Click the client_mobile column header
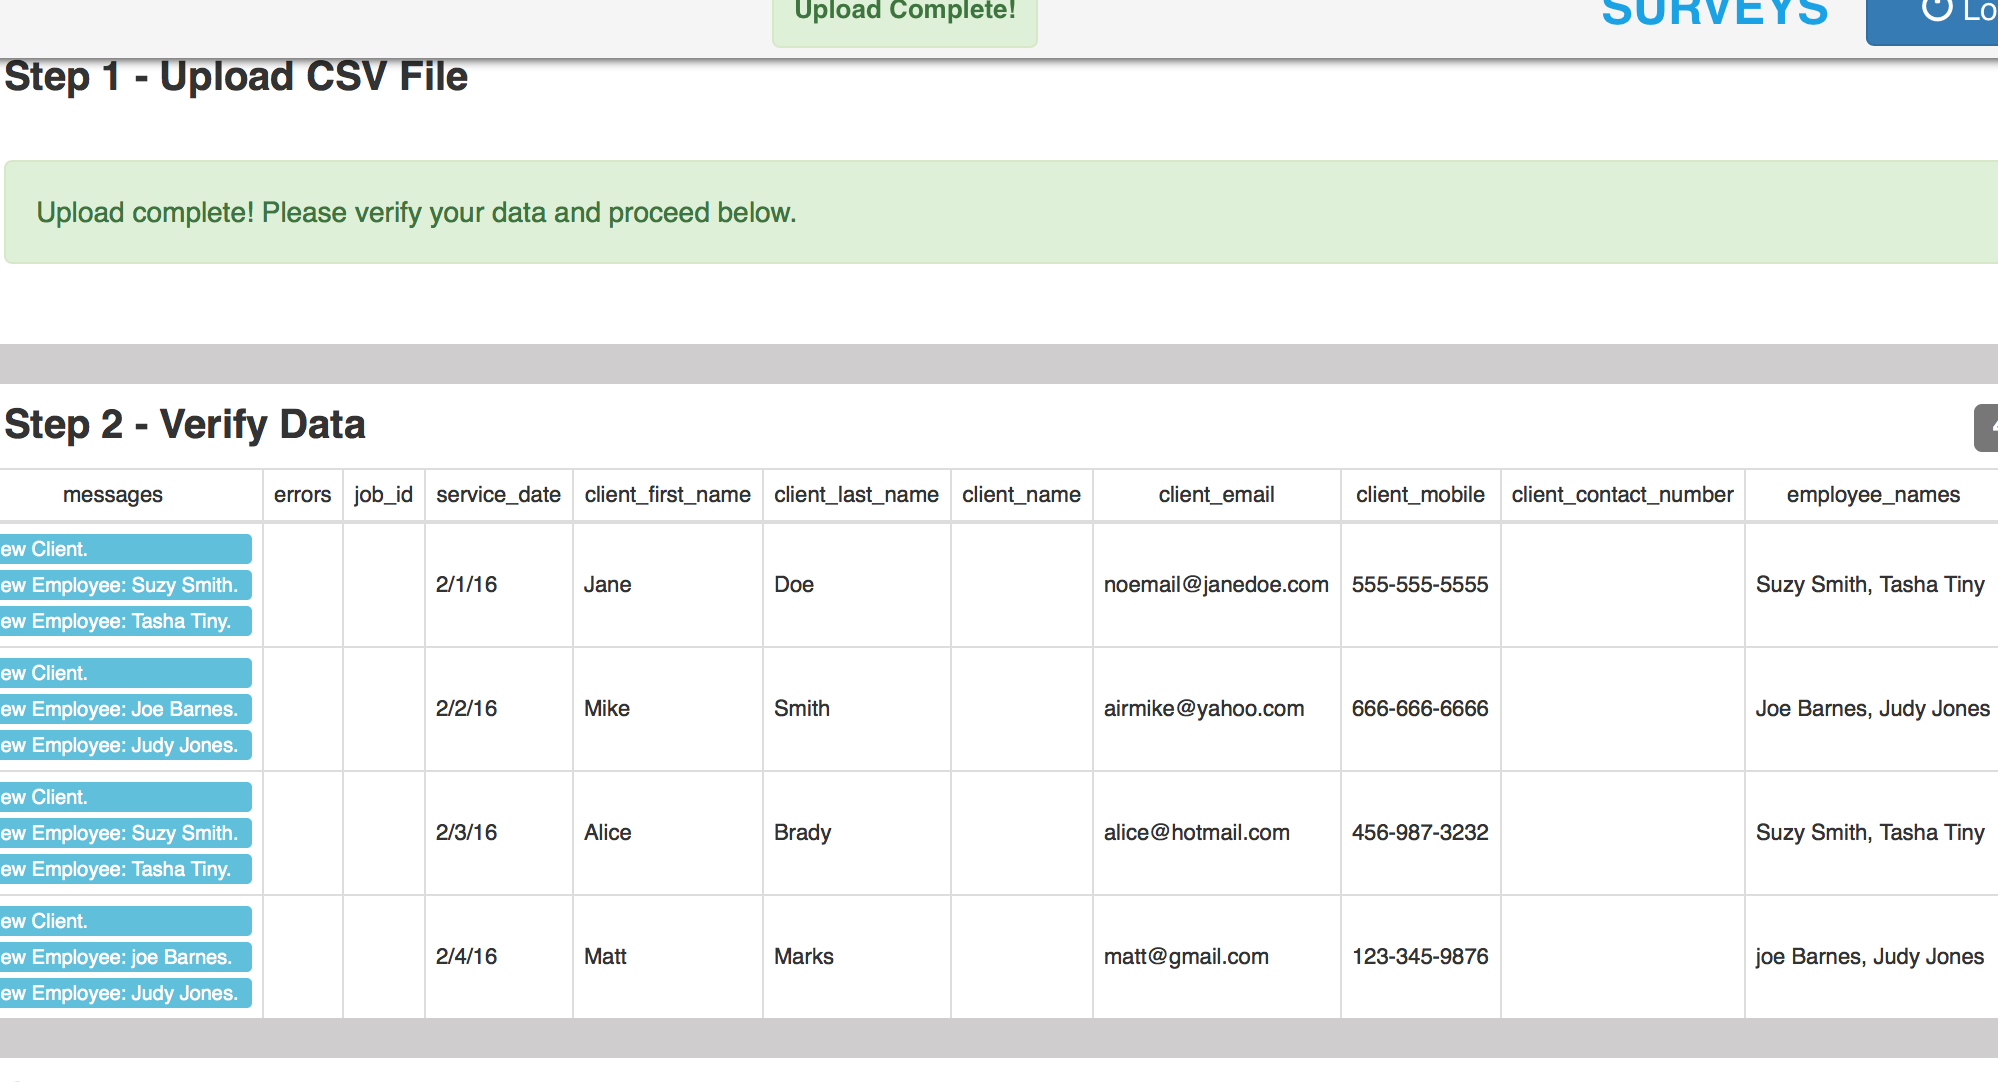Screen dimensions: 1998x1082 click(x=1420, y=495)
